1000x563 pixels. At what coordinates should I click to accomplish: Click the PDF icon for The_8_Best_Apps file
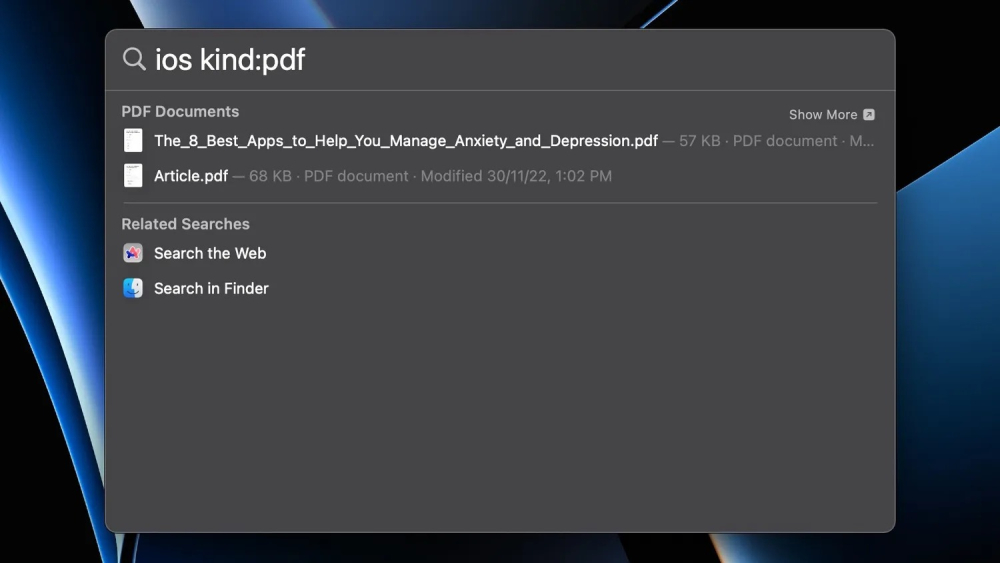(x=133, y=141)
